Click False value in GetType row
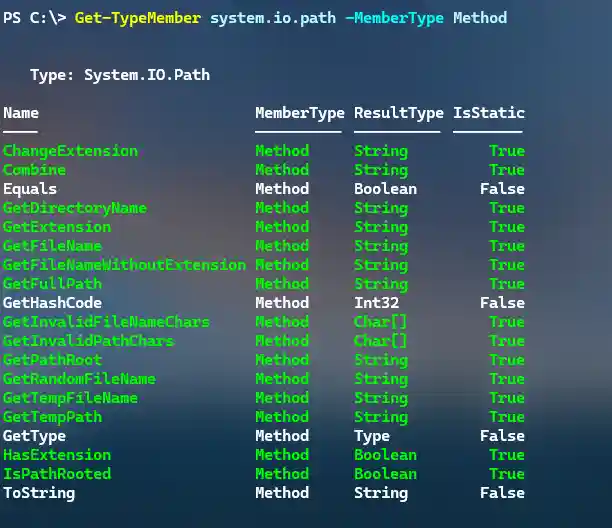This screenshot has width=612, height=528. tap(502, 436)
